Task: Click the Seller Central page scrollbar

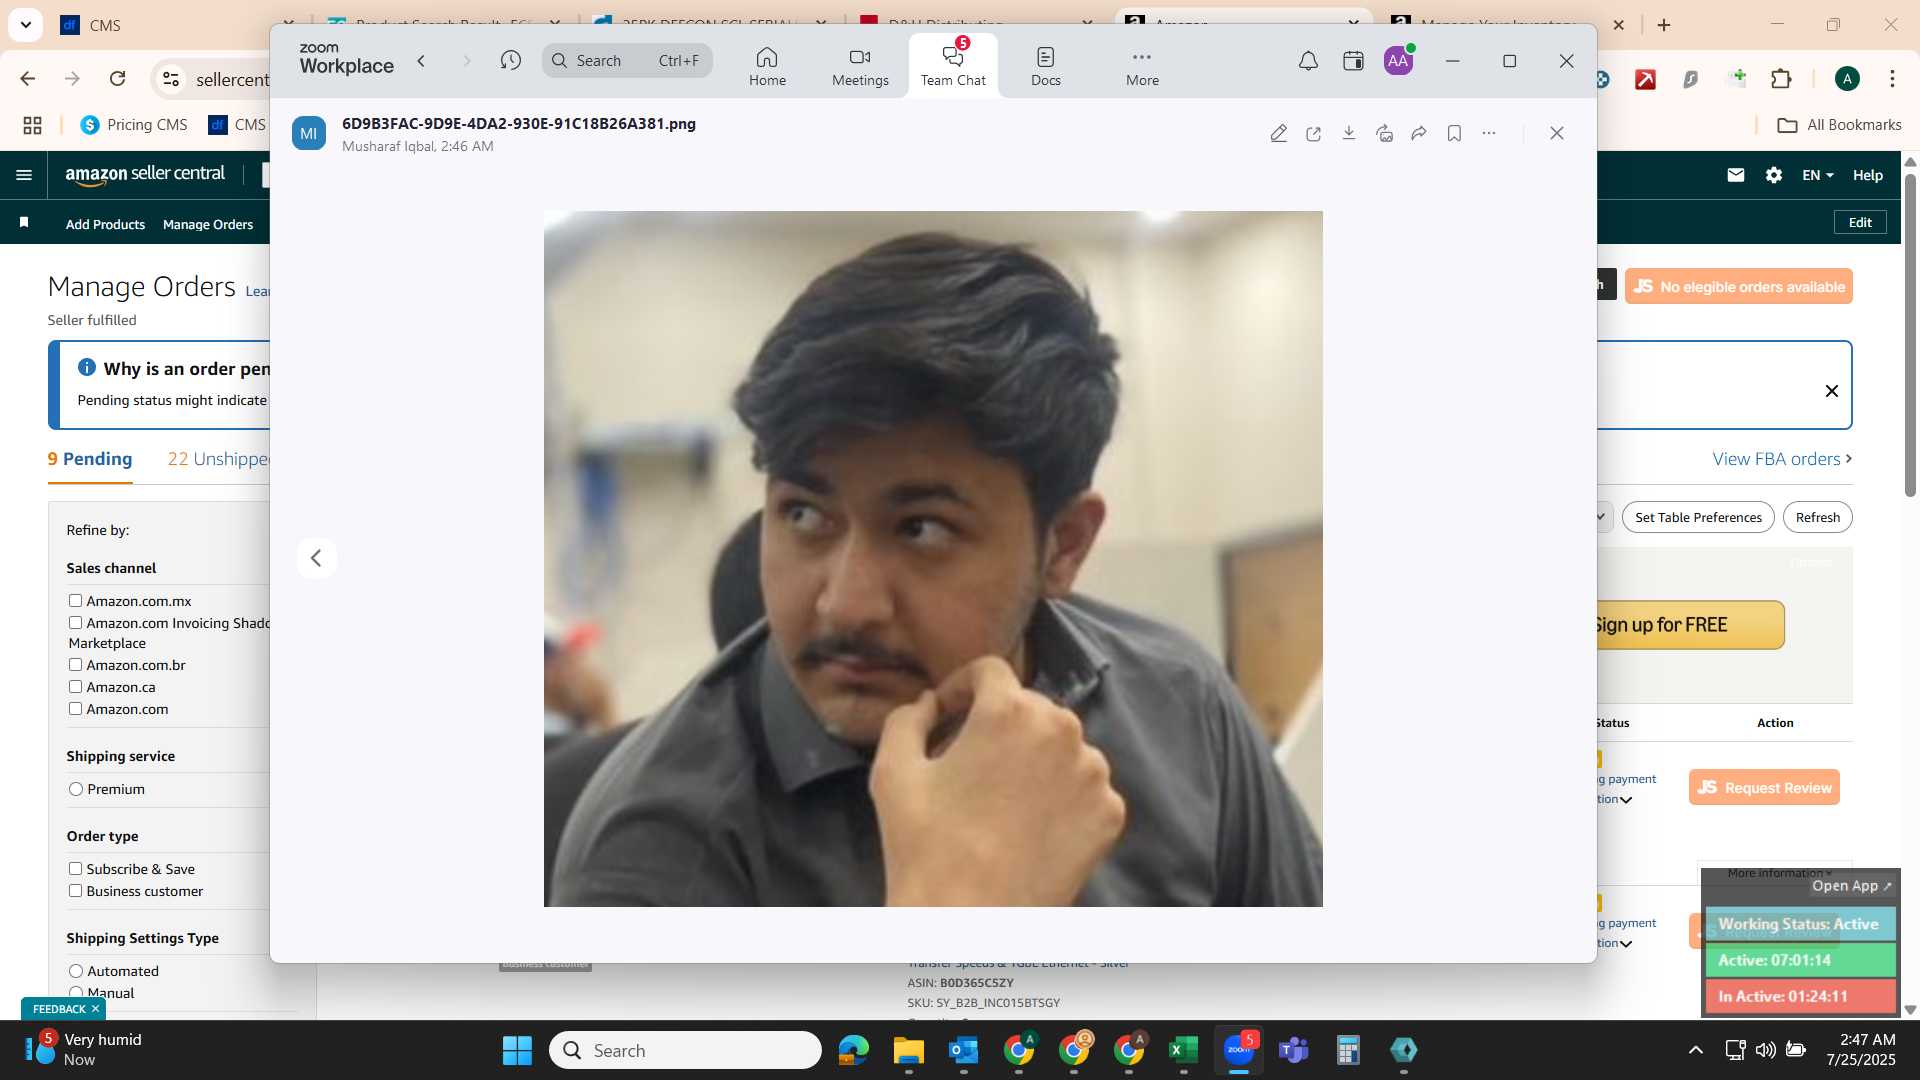Action: coord(1910,335)
